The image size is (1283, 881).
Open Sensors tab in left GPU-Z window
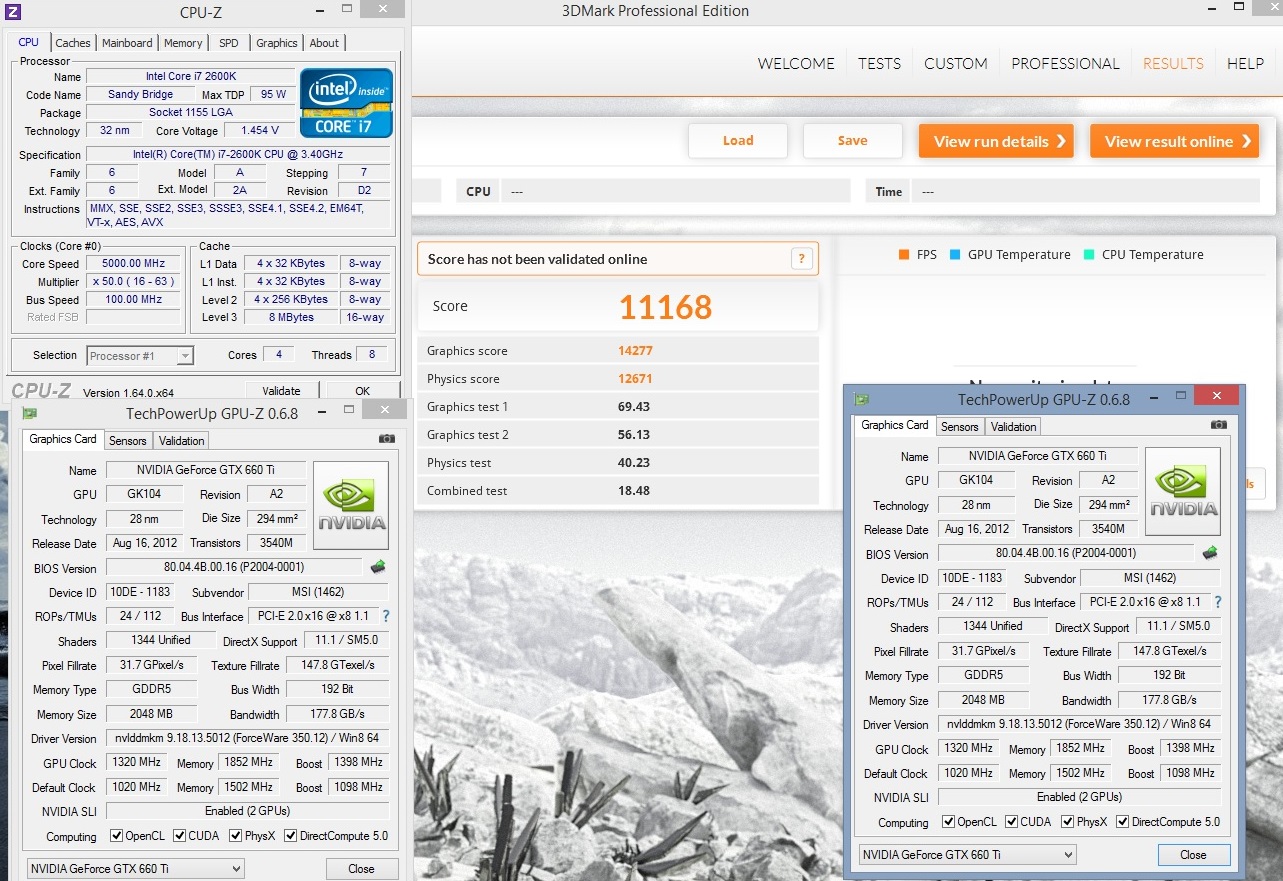128,440
